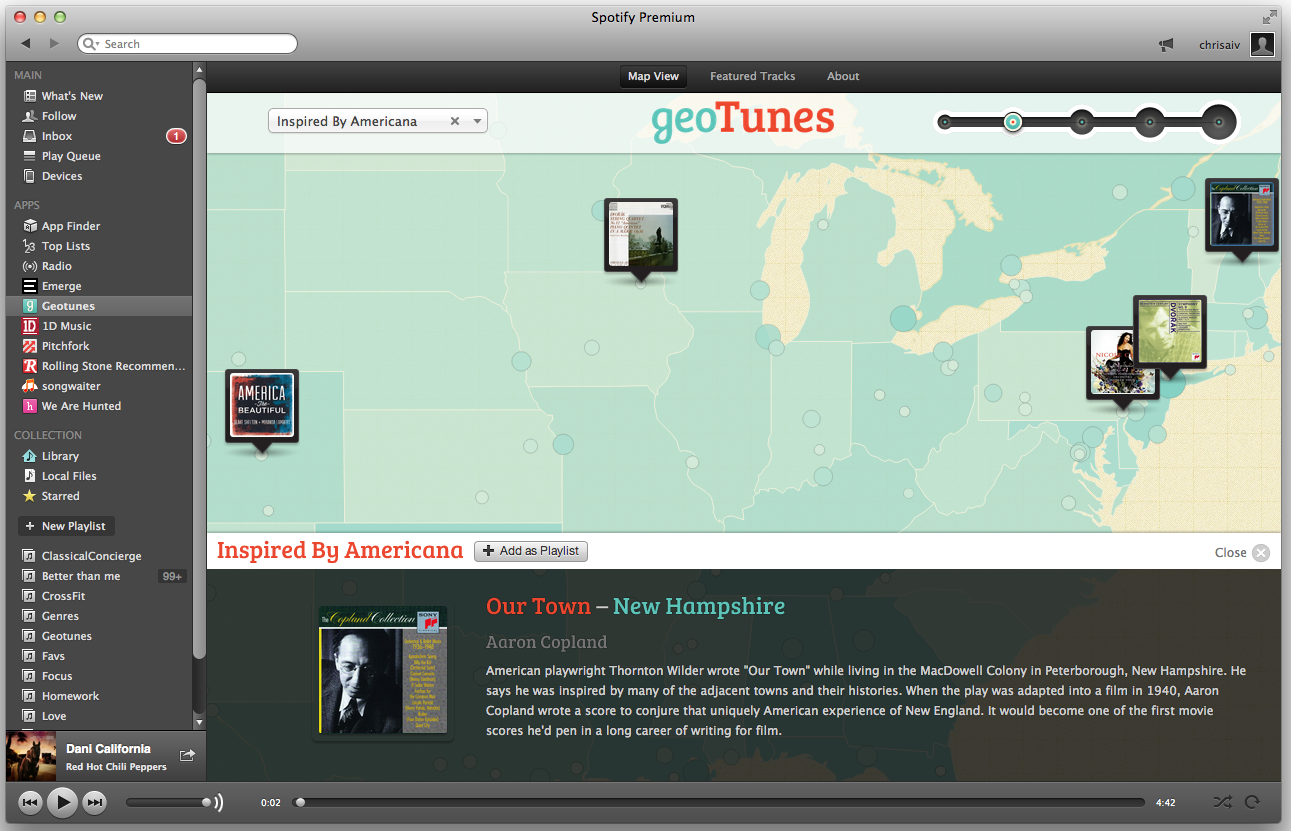Show the Play Queue
Viewport: 1291px width, 831px height.
pos(71,156)
